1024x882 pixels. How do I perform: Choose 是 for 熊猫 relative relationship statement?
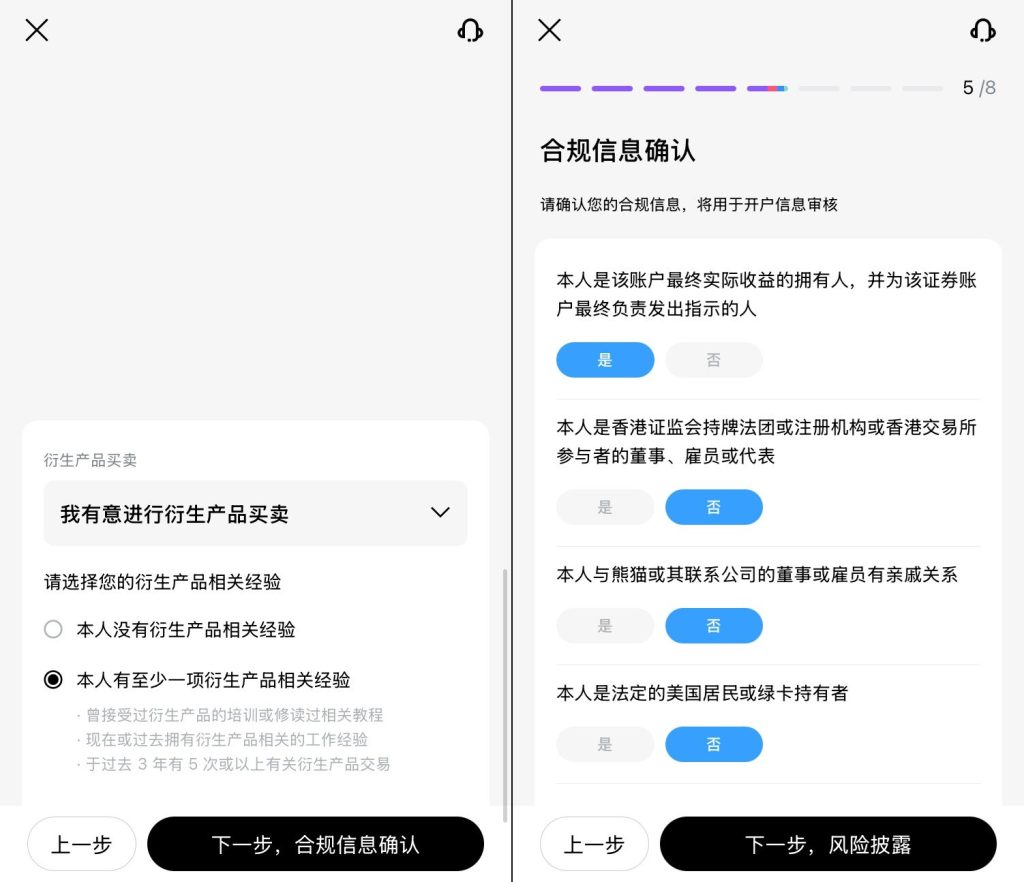pos(605,626)
